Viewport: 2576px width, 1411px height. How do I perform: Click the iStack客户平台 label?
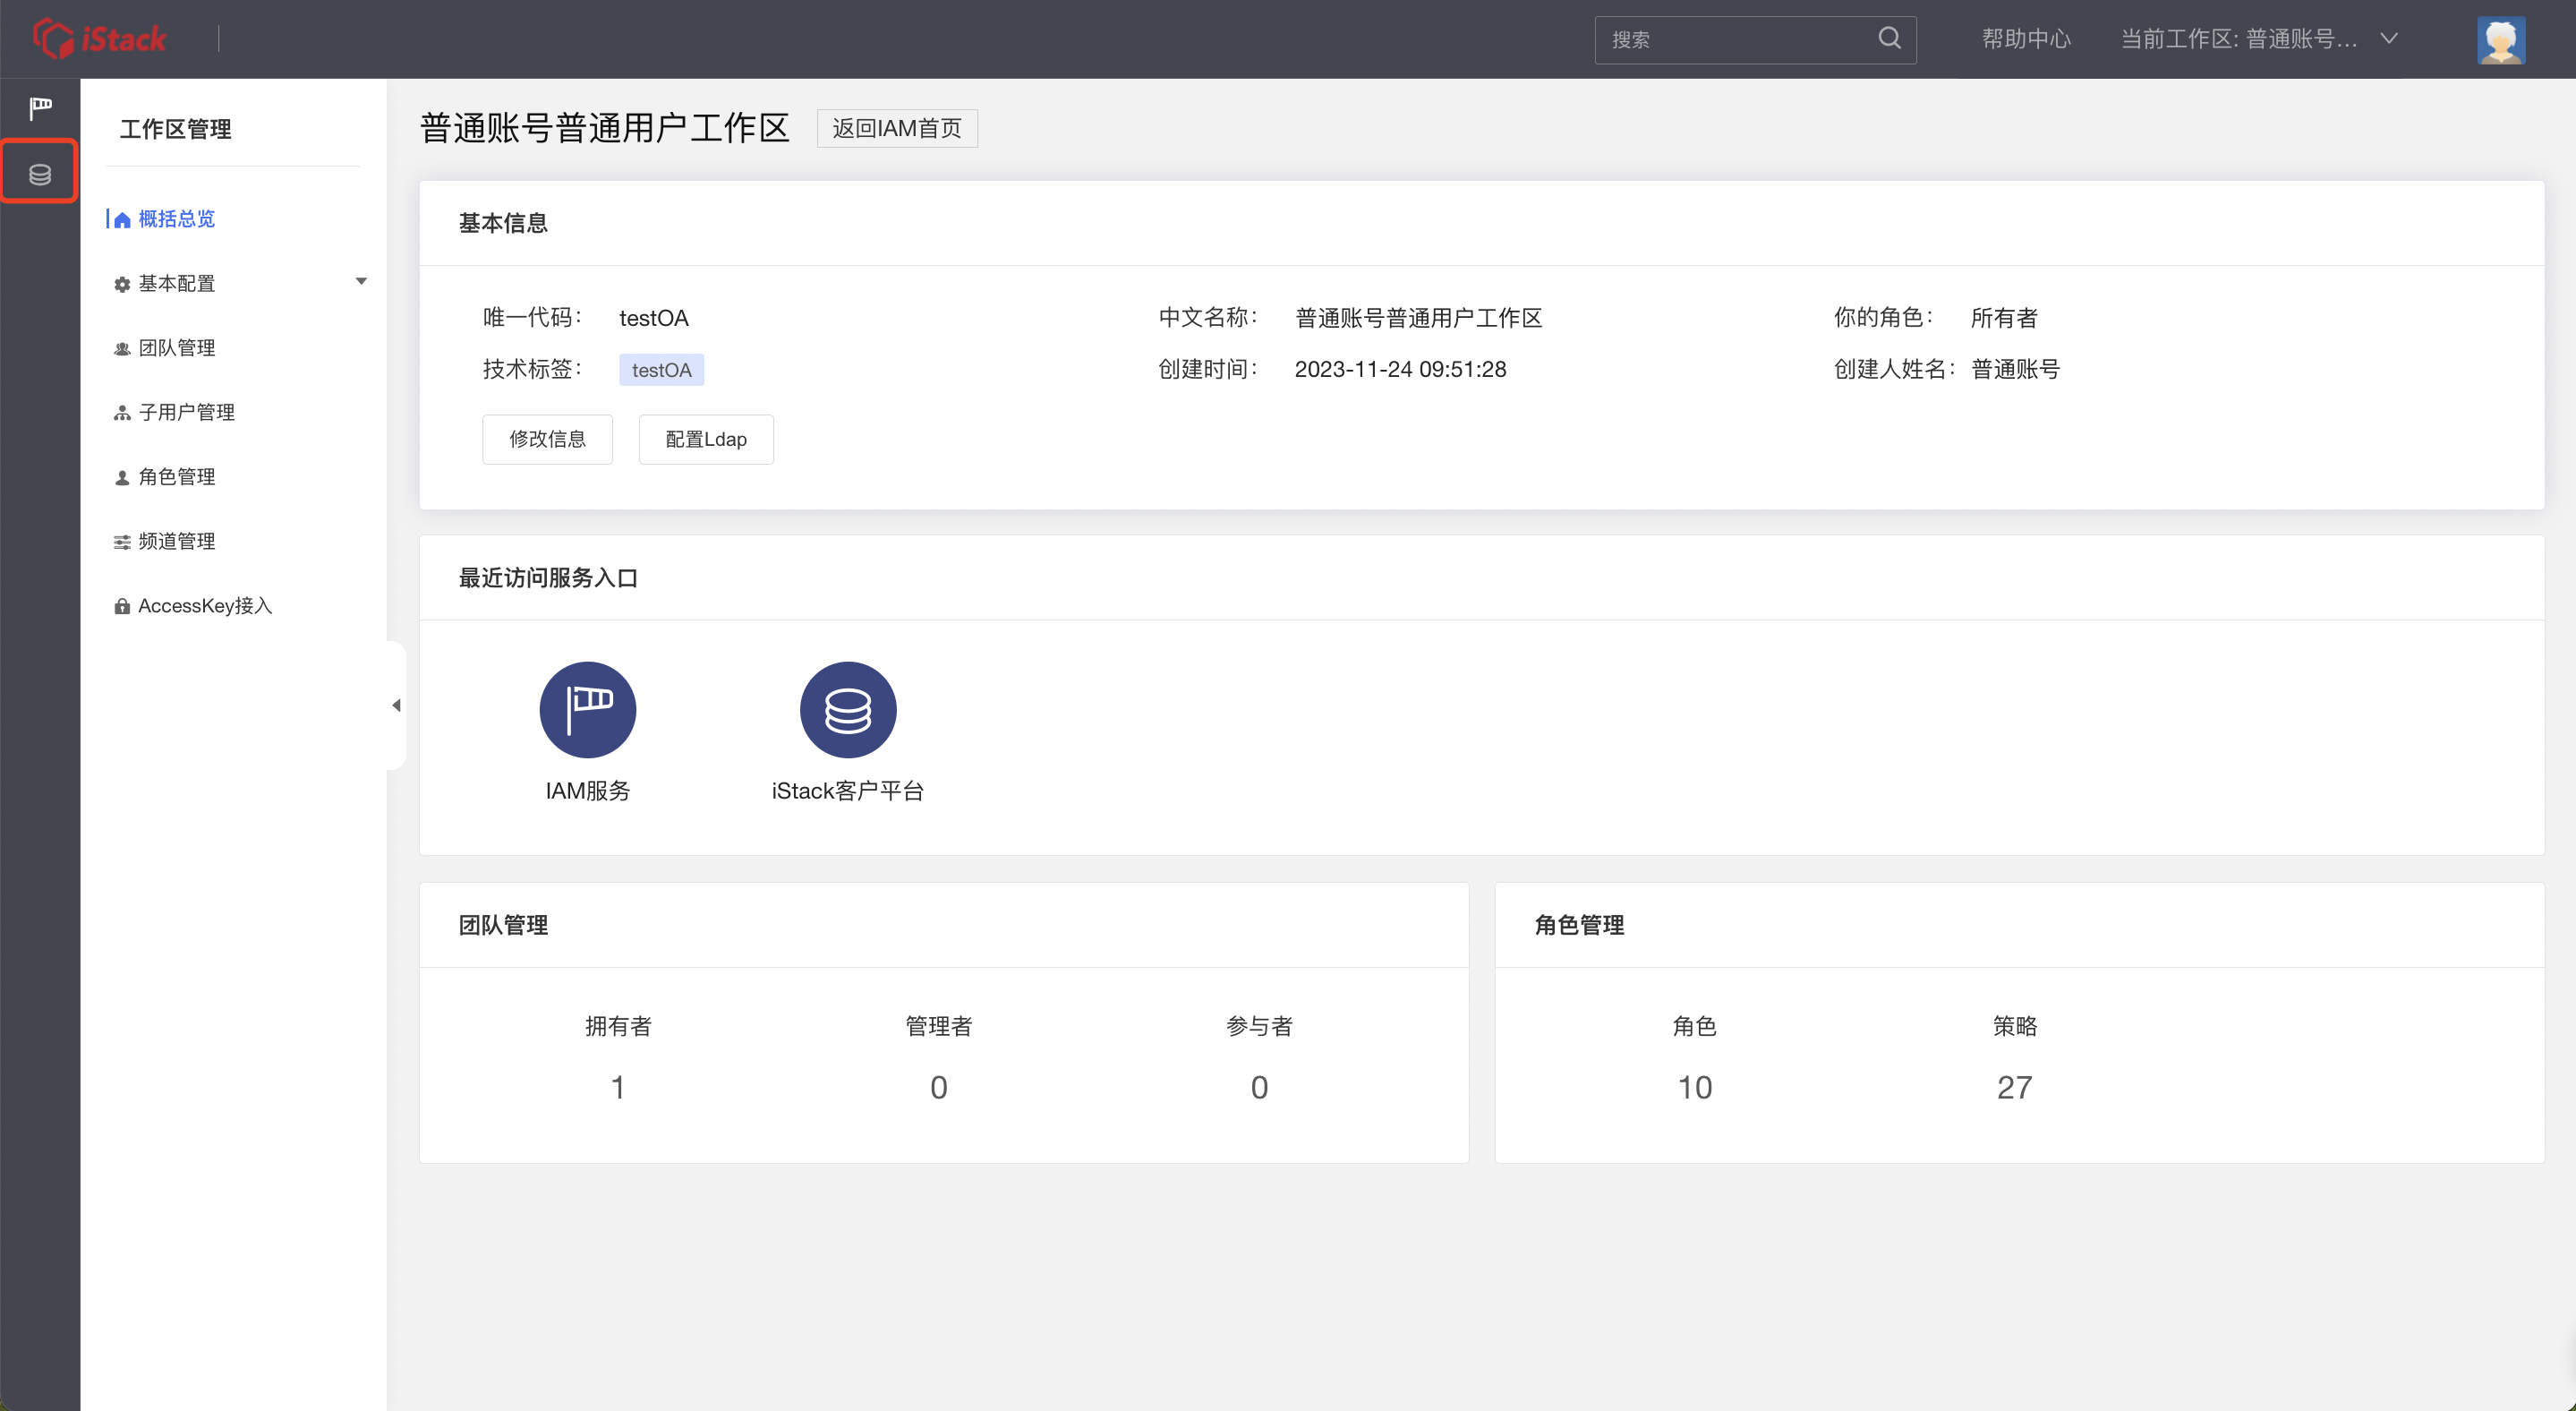point(848,791)
